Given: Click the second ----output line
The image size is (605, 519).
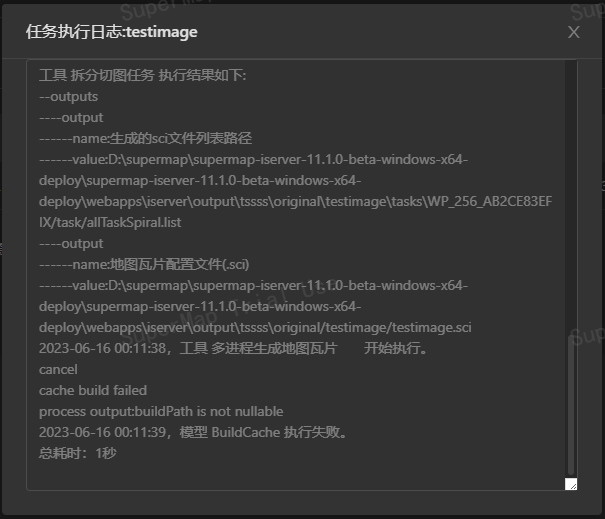Looking at the screenshot, I should [71, 243].
